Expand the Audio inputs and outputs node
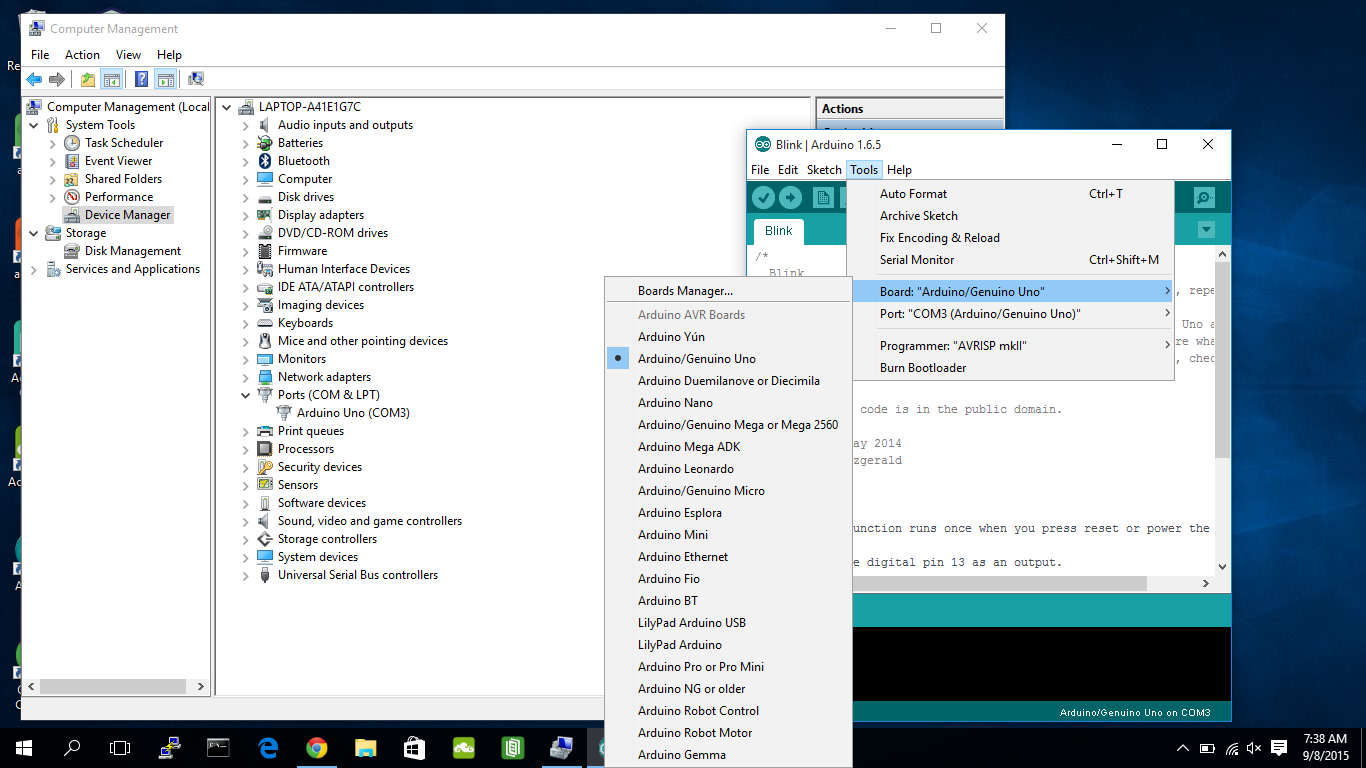 pos(246,126)
